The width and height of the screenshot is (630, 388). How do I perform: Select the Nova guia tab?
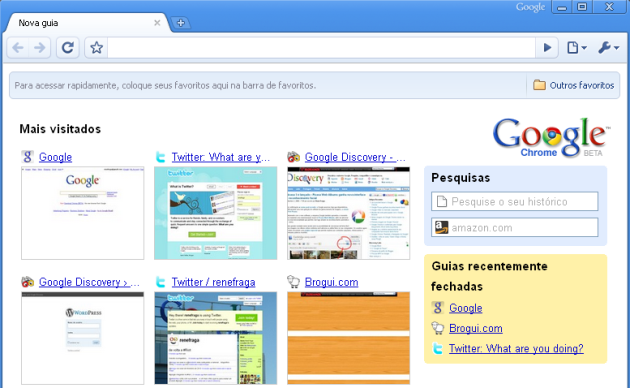pyautogui.click(x=86, y=23)
